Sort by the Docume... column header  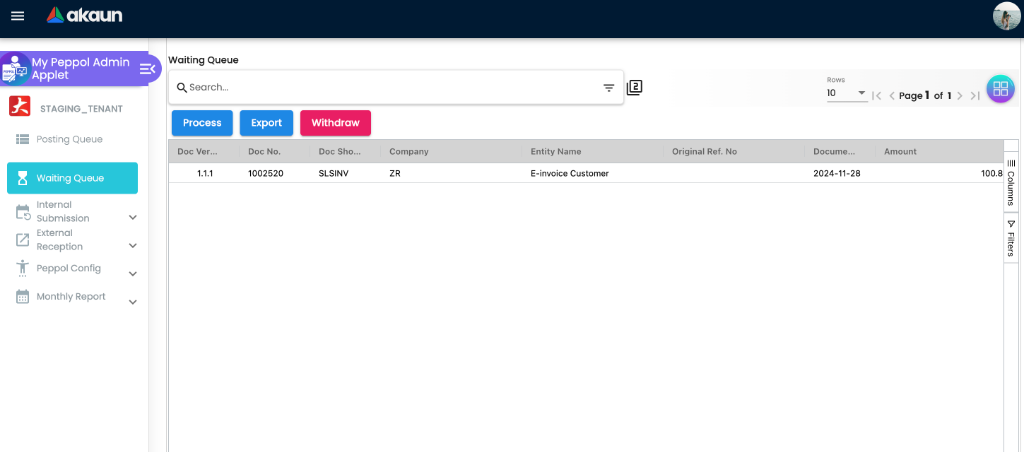pyautogui.click(x=840, y=152)
